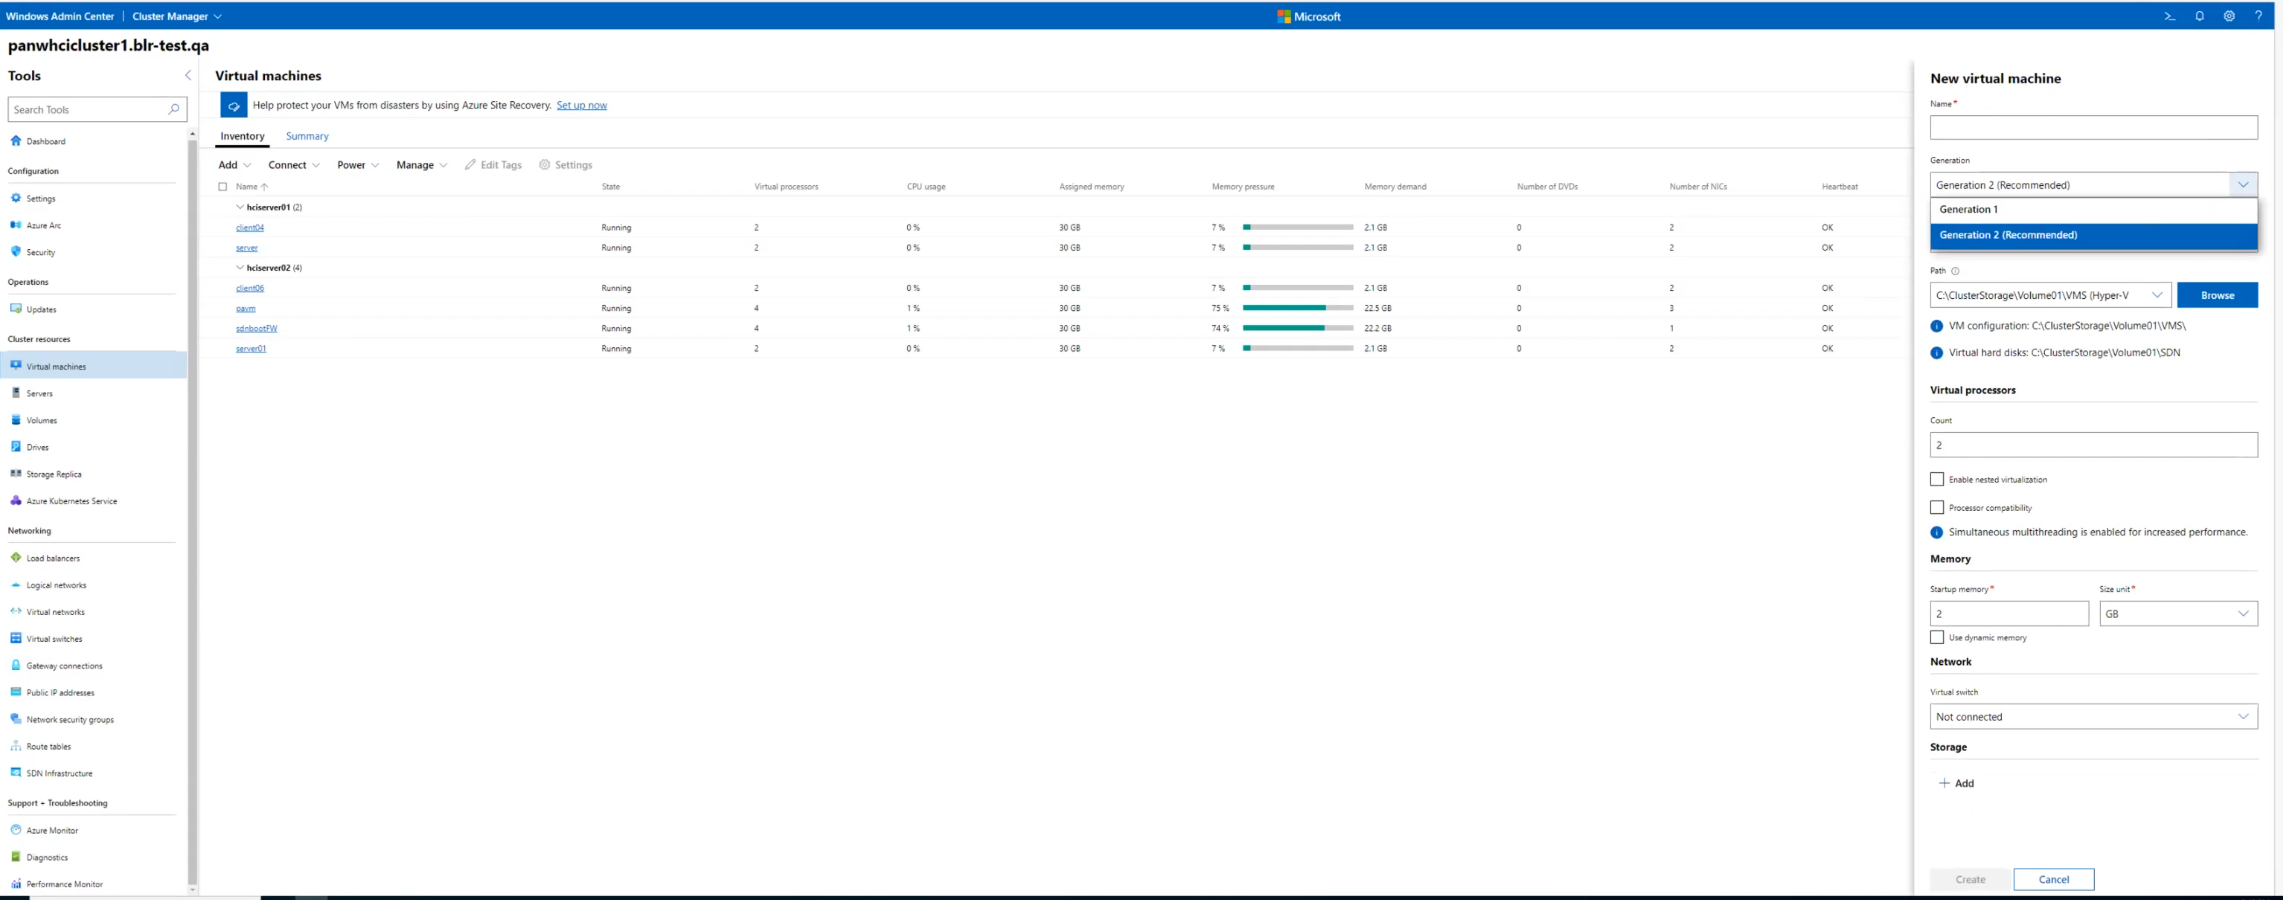Open the Storage Replica tool

pyautogui.click(x=54, y=474)
